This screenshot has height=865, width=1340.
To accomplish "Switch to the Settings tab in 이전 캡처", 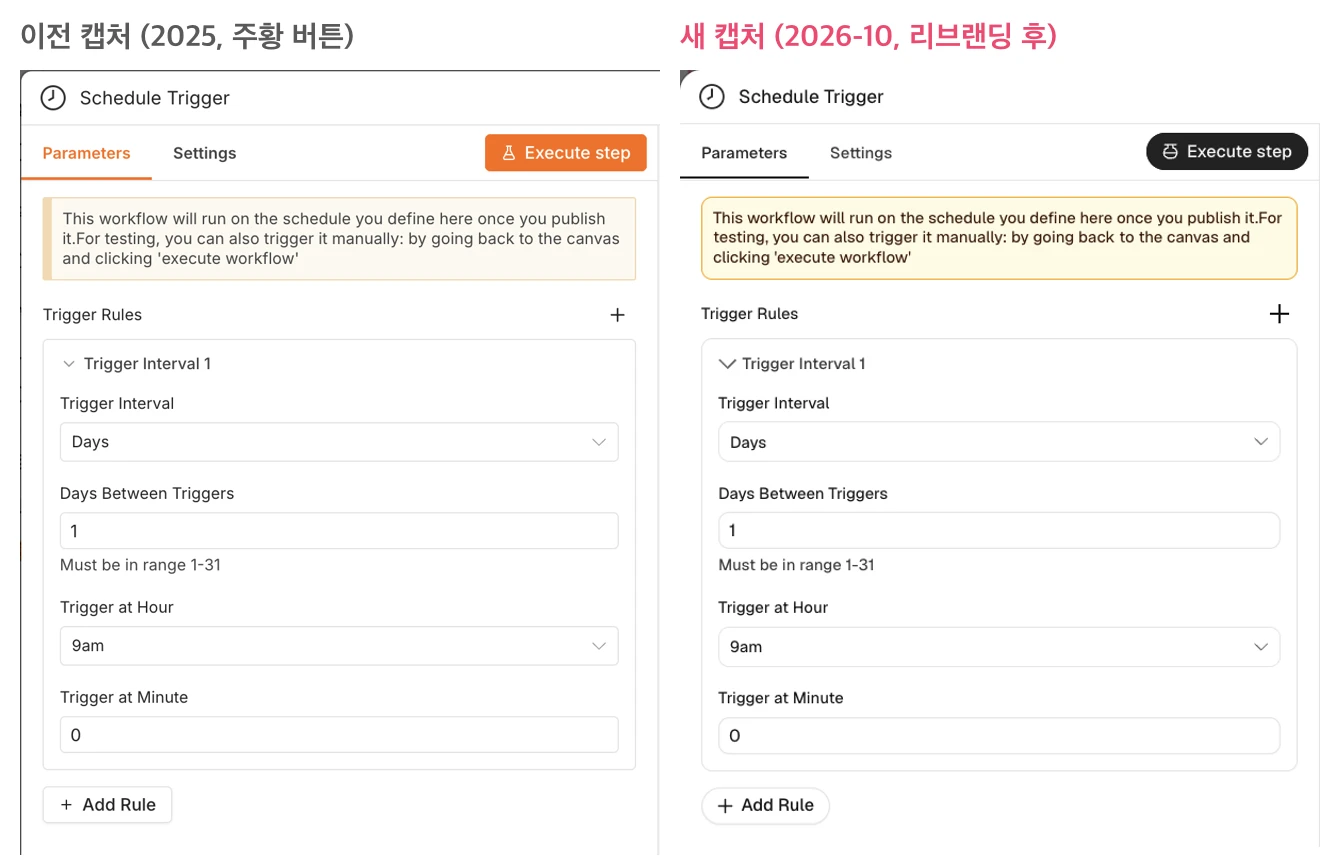I will (204, 153).
